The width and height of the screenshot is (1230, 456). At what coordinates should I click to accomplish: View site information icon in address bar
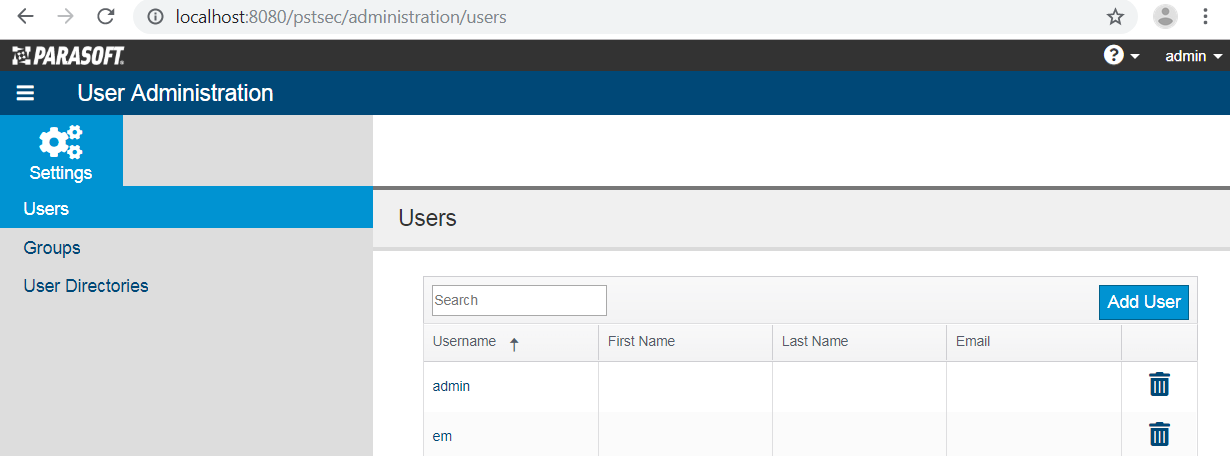[154, 17]
